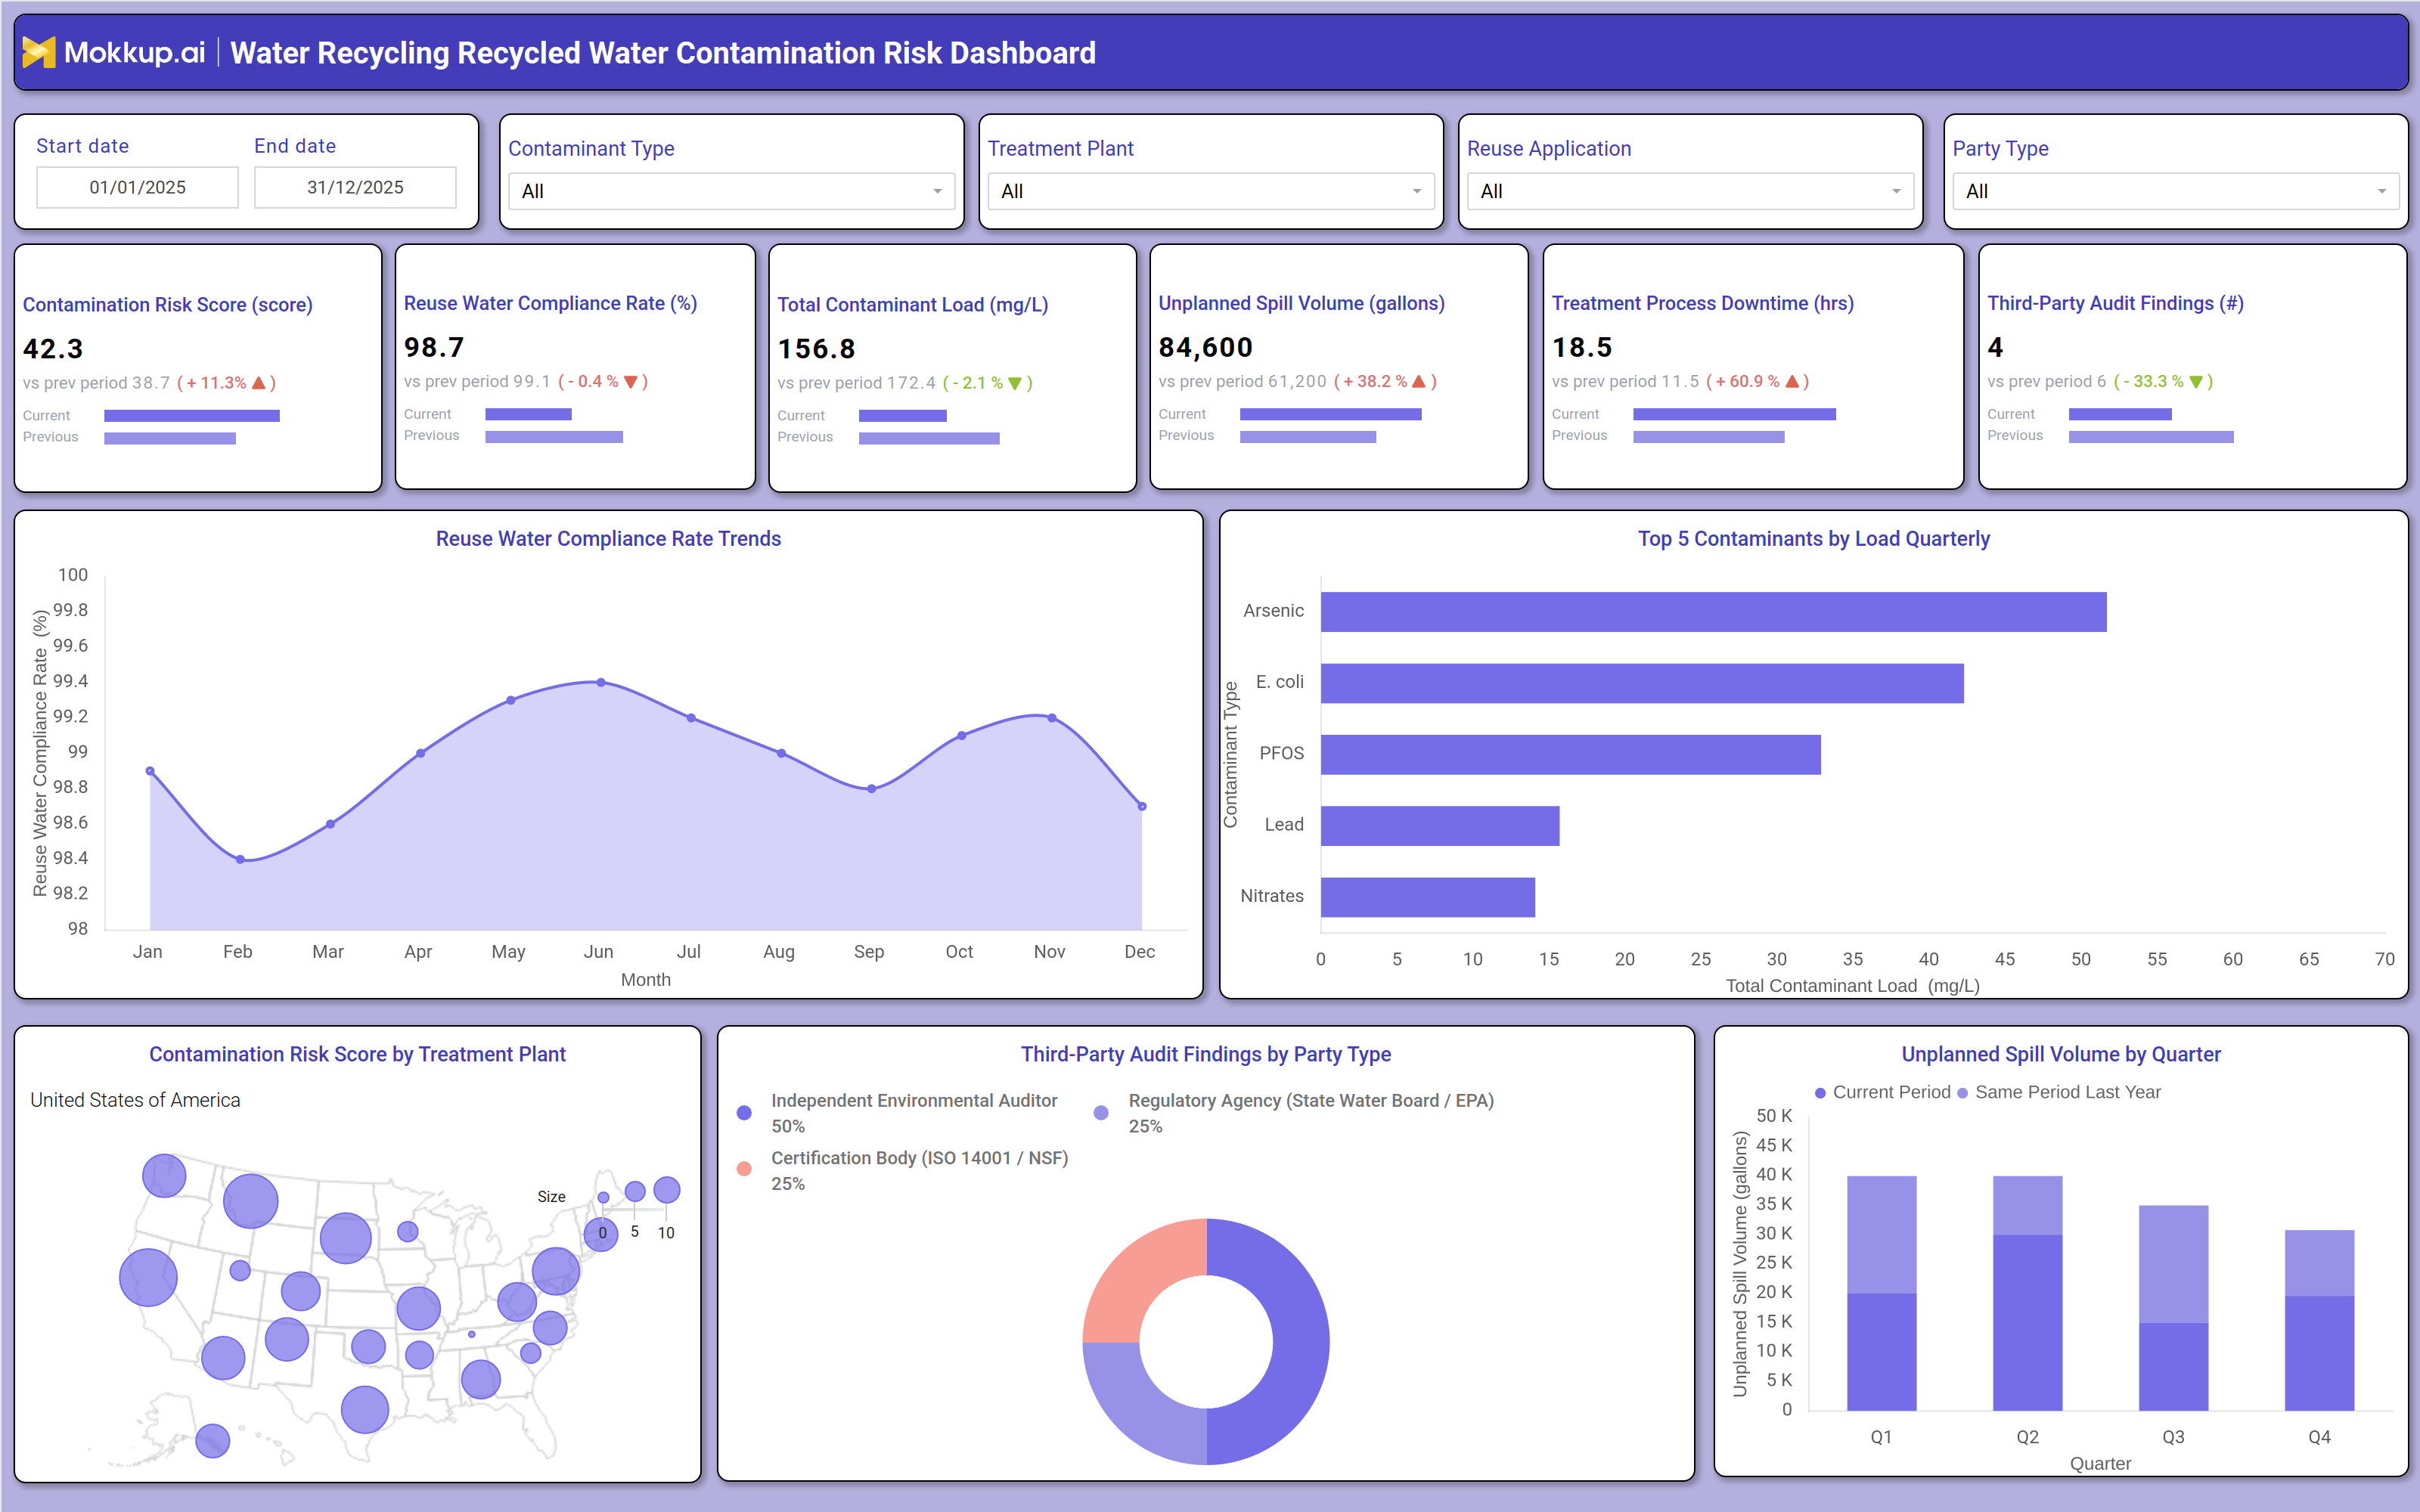Click the Total Contaminant Load (mg/L) title
2420x1512 pixels.
pos(913,305)
